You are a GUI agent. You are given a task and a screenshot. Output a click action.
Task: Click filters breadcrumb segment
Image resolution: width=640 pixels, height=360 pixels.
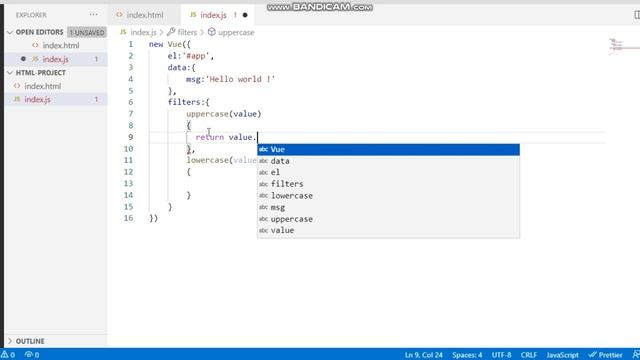(187, 32)
